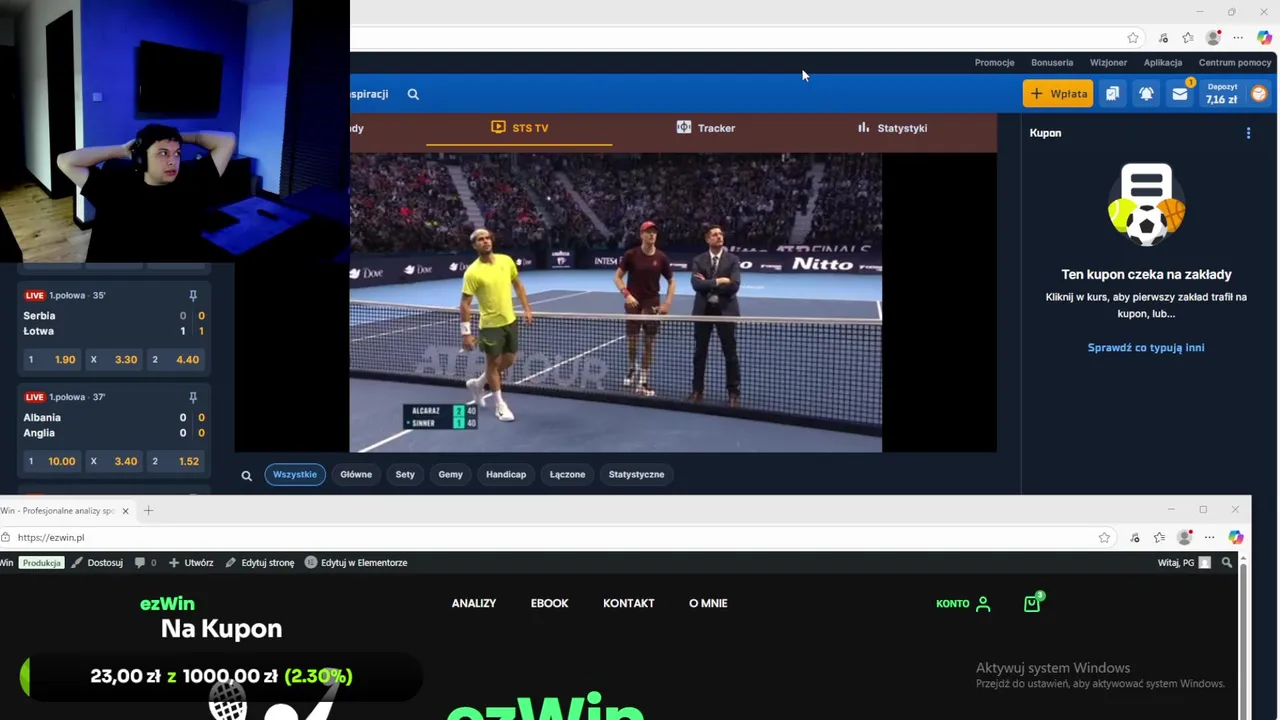Click the Depozyt 7,16 zł balance
The image size is (1280, 720).
click(x=1222, y=94)
